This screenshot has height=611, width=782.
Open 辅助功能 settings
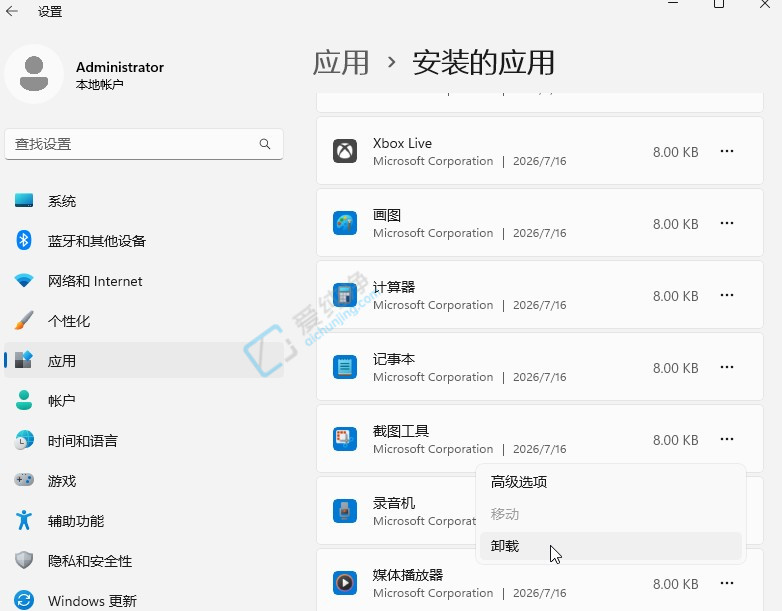pos(144,521)
